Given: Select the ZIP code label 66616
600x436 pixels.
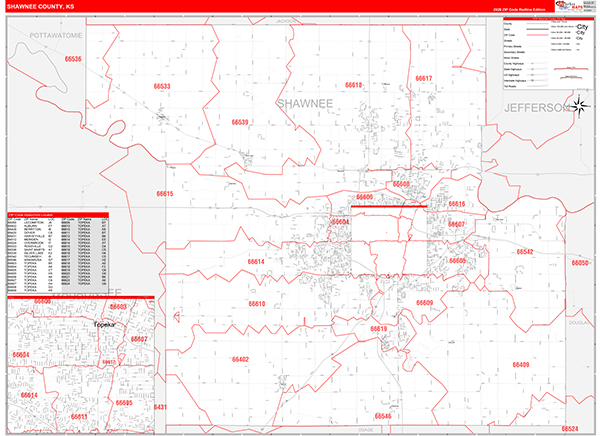Looking at the screenshot, I should (457, 204).
